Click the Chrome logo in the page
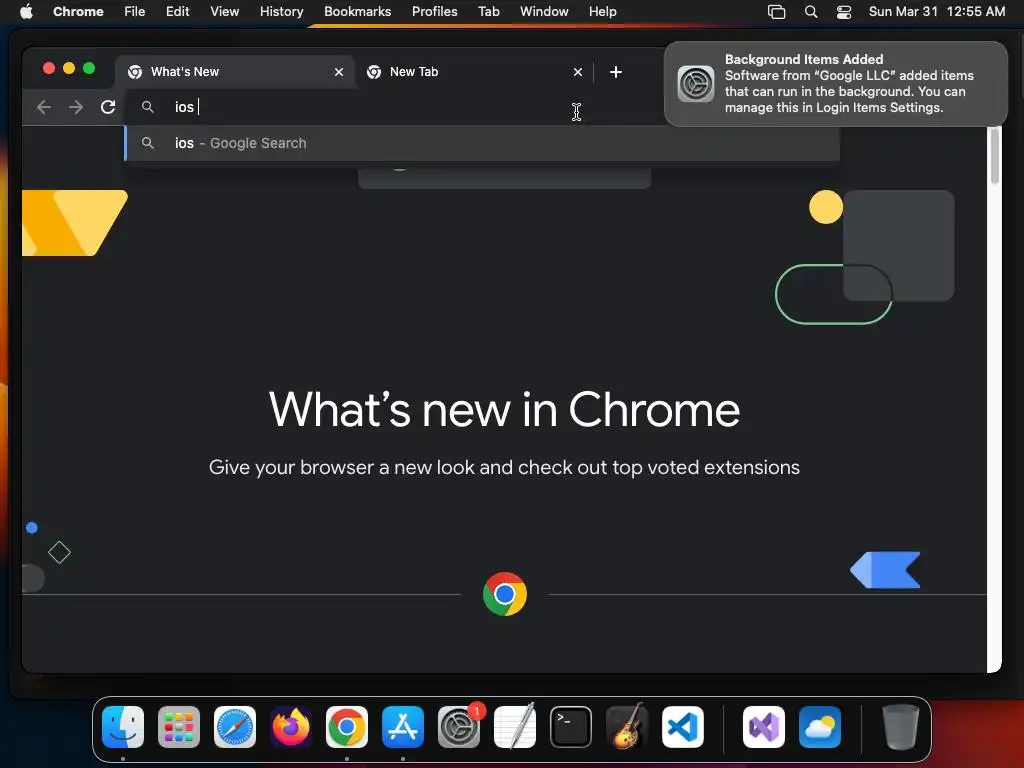The image size is (1024, 768). click(505, 594)
